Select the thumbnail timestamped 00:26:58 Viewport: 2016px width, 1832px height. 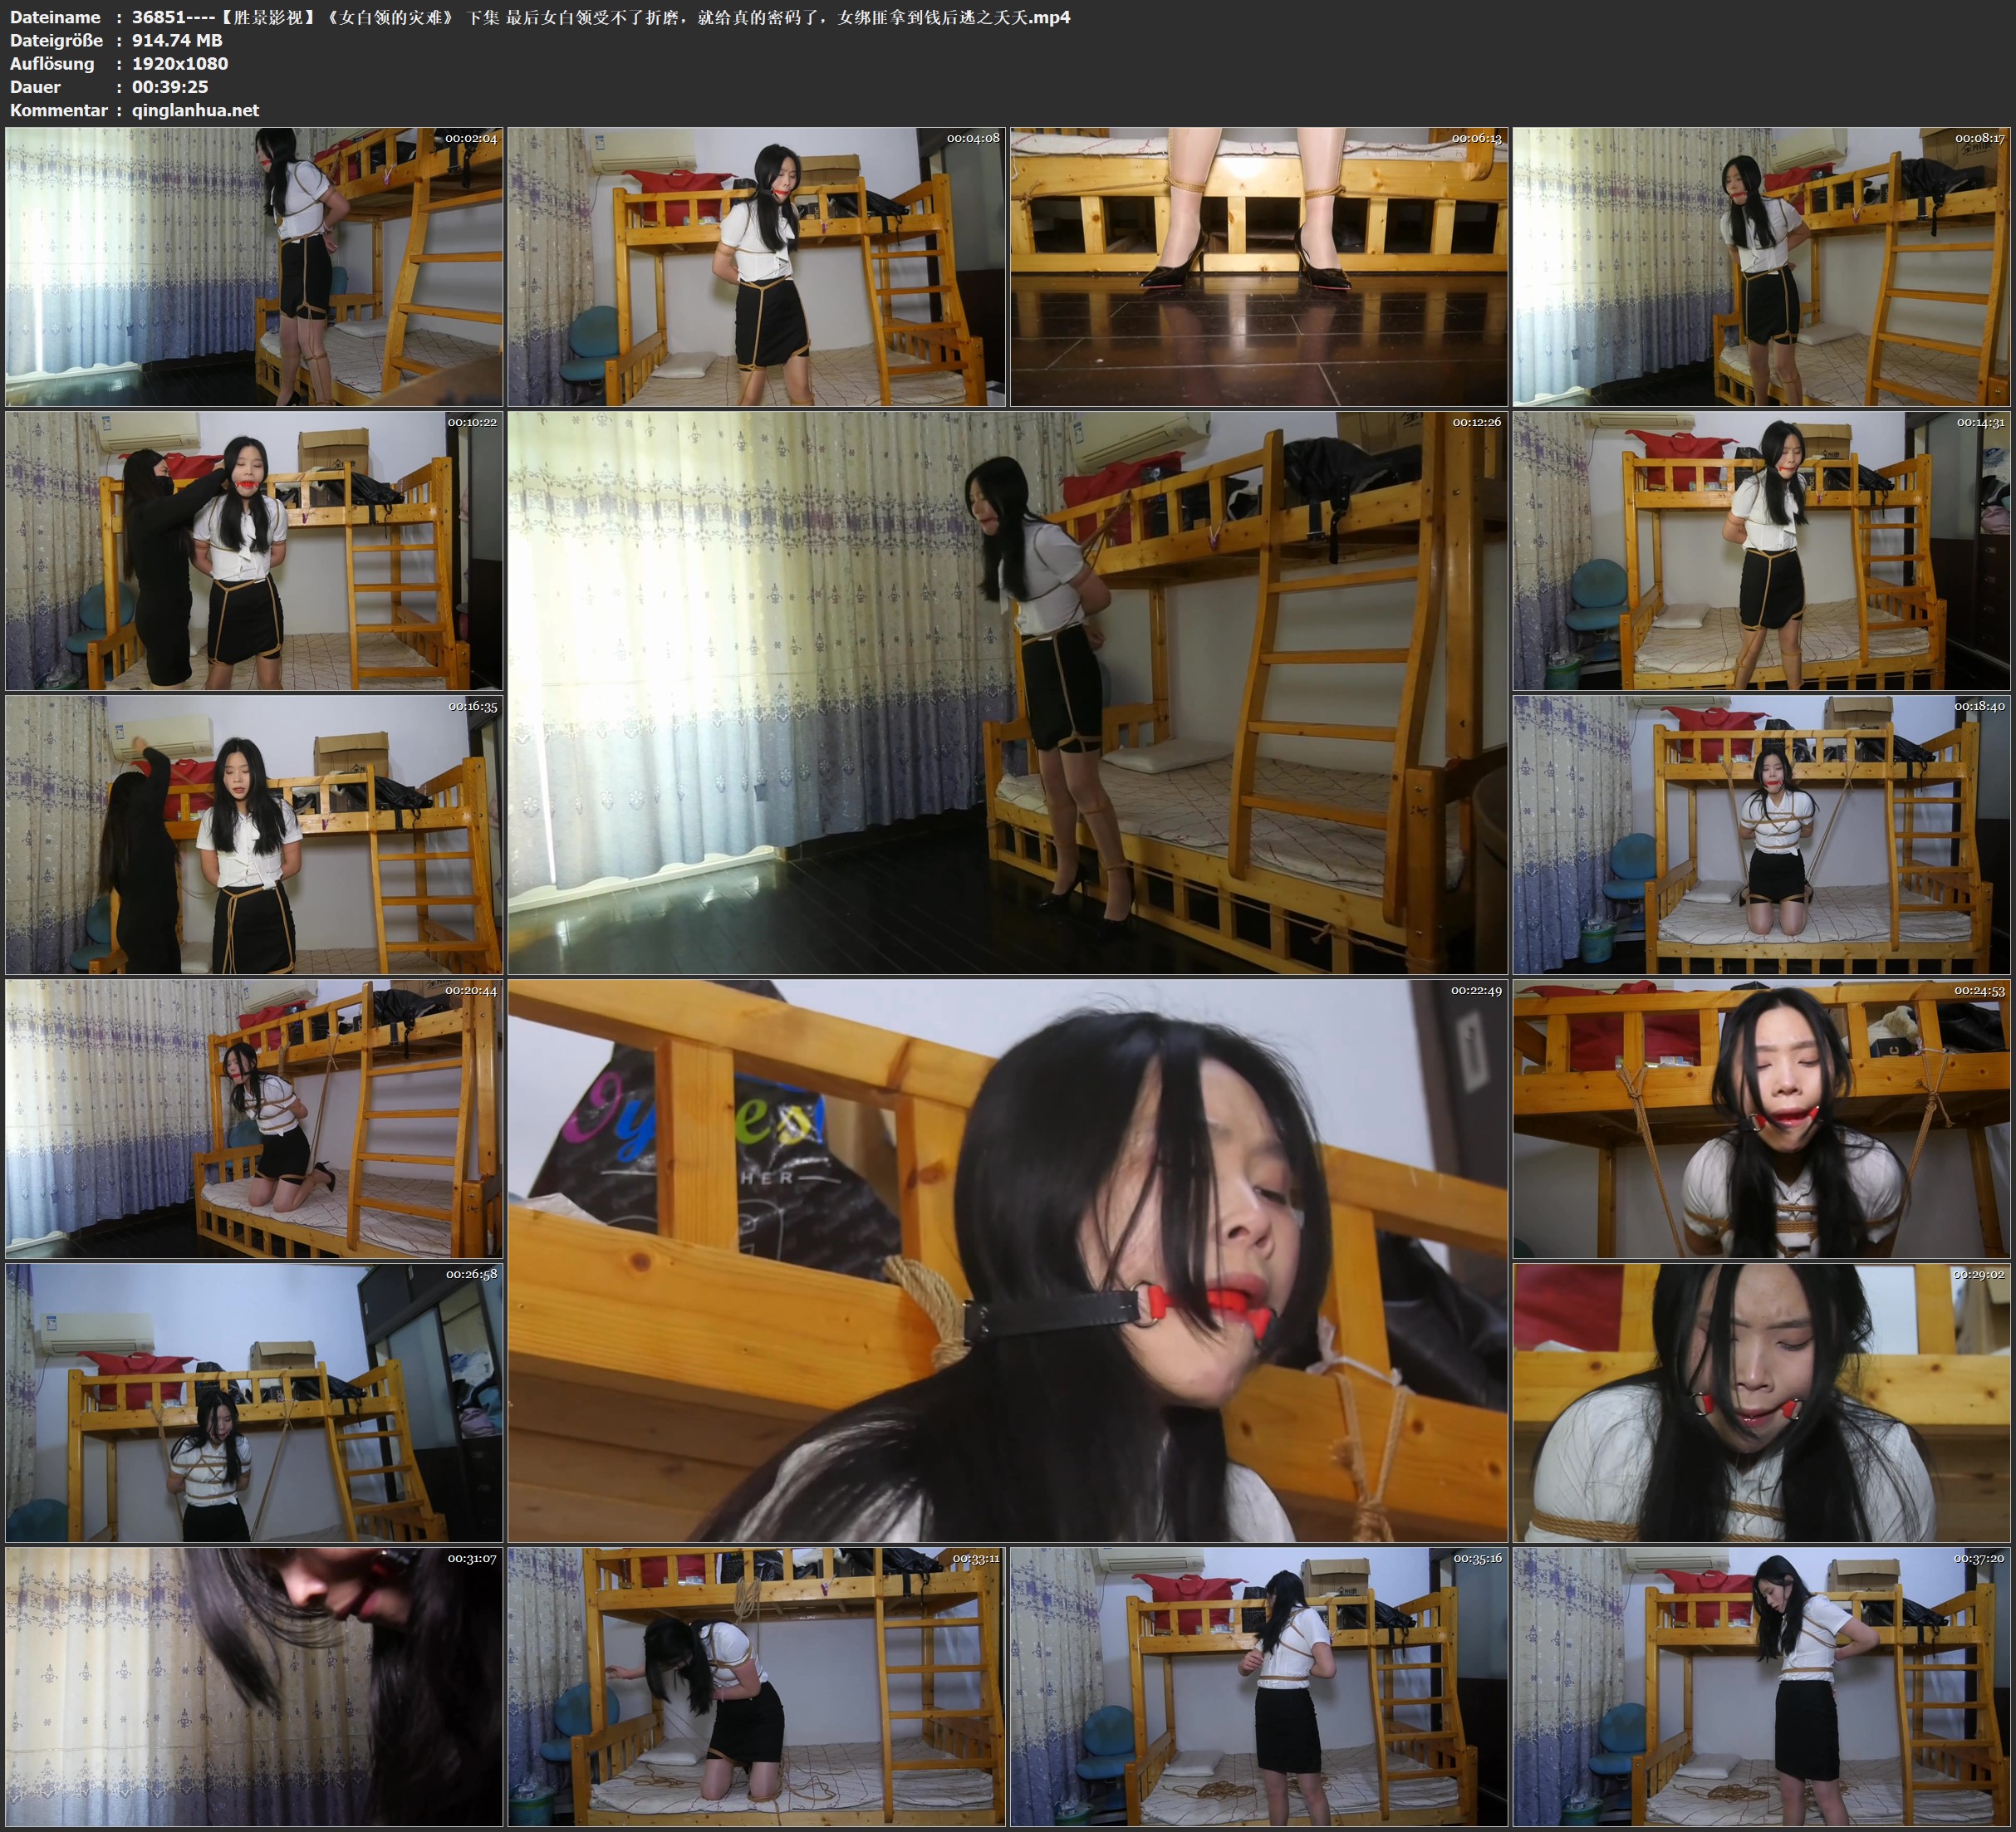coord(254,1403)
